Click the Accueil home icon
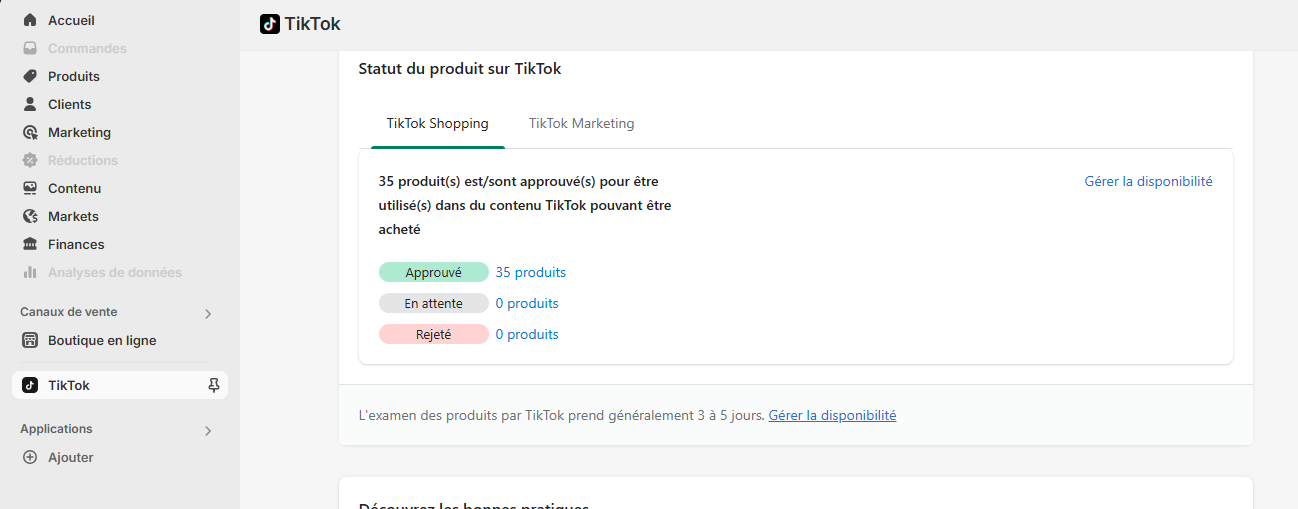This screenshot has width=1298, height=509. pos(30,20)
